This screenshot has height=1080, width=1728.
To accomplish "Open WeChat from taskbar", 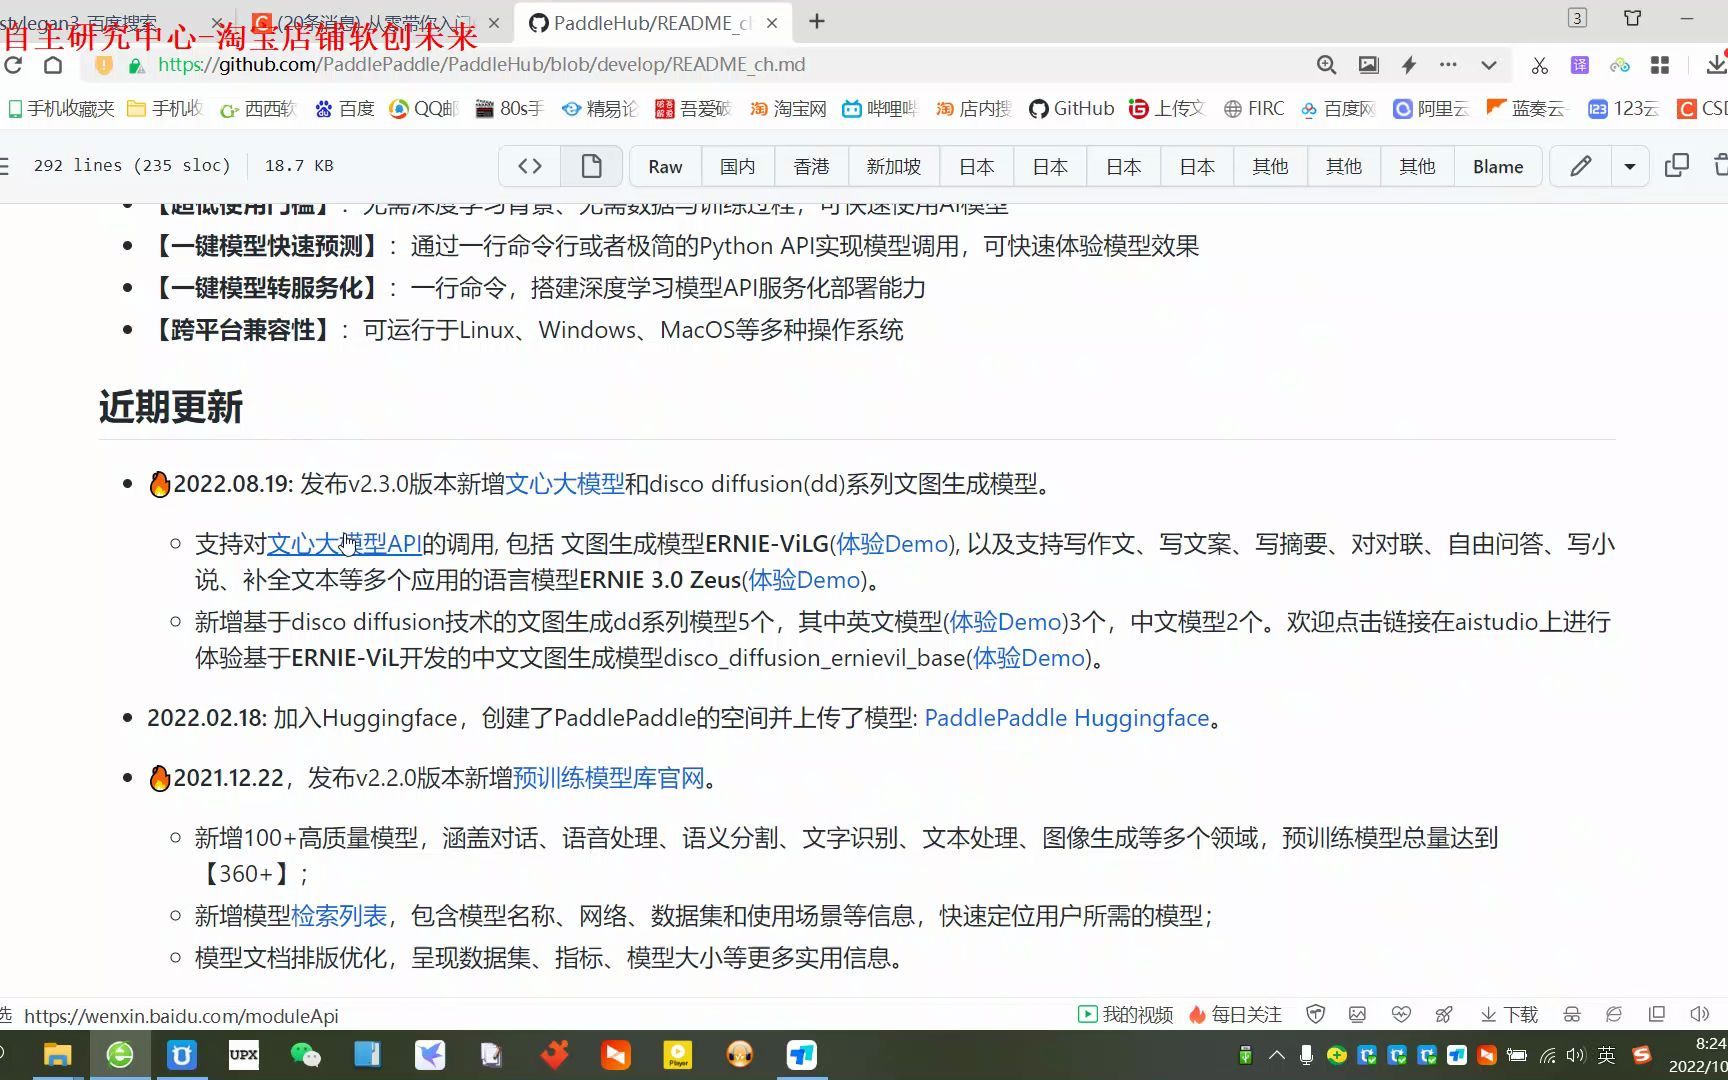I will tap(305, 1055).
